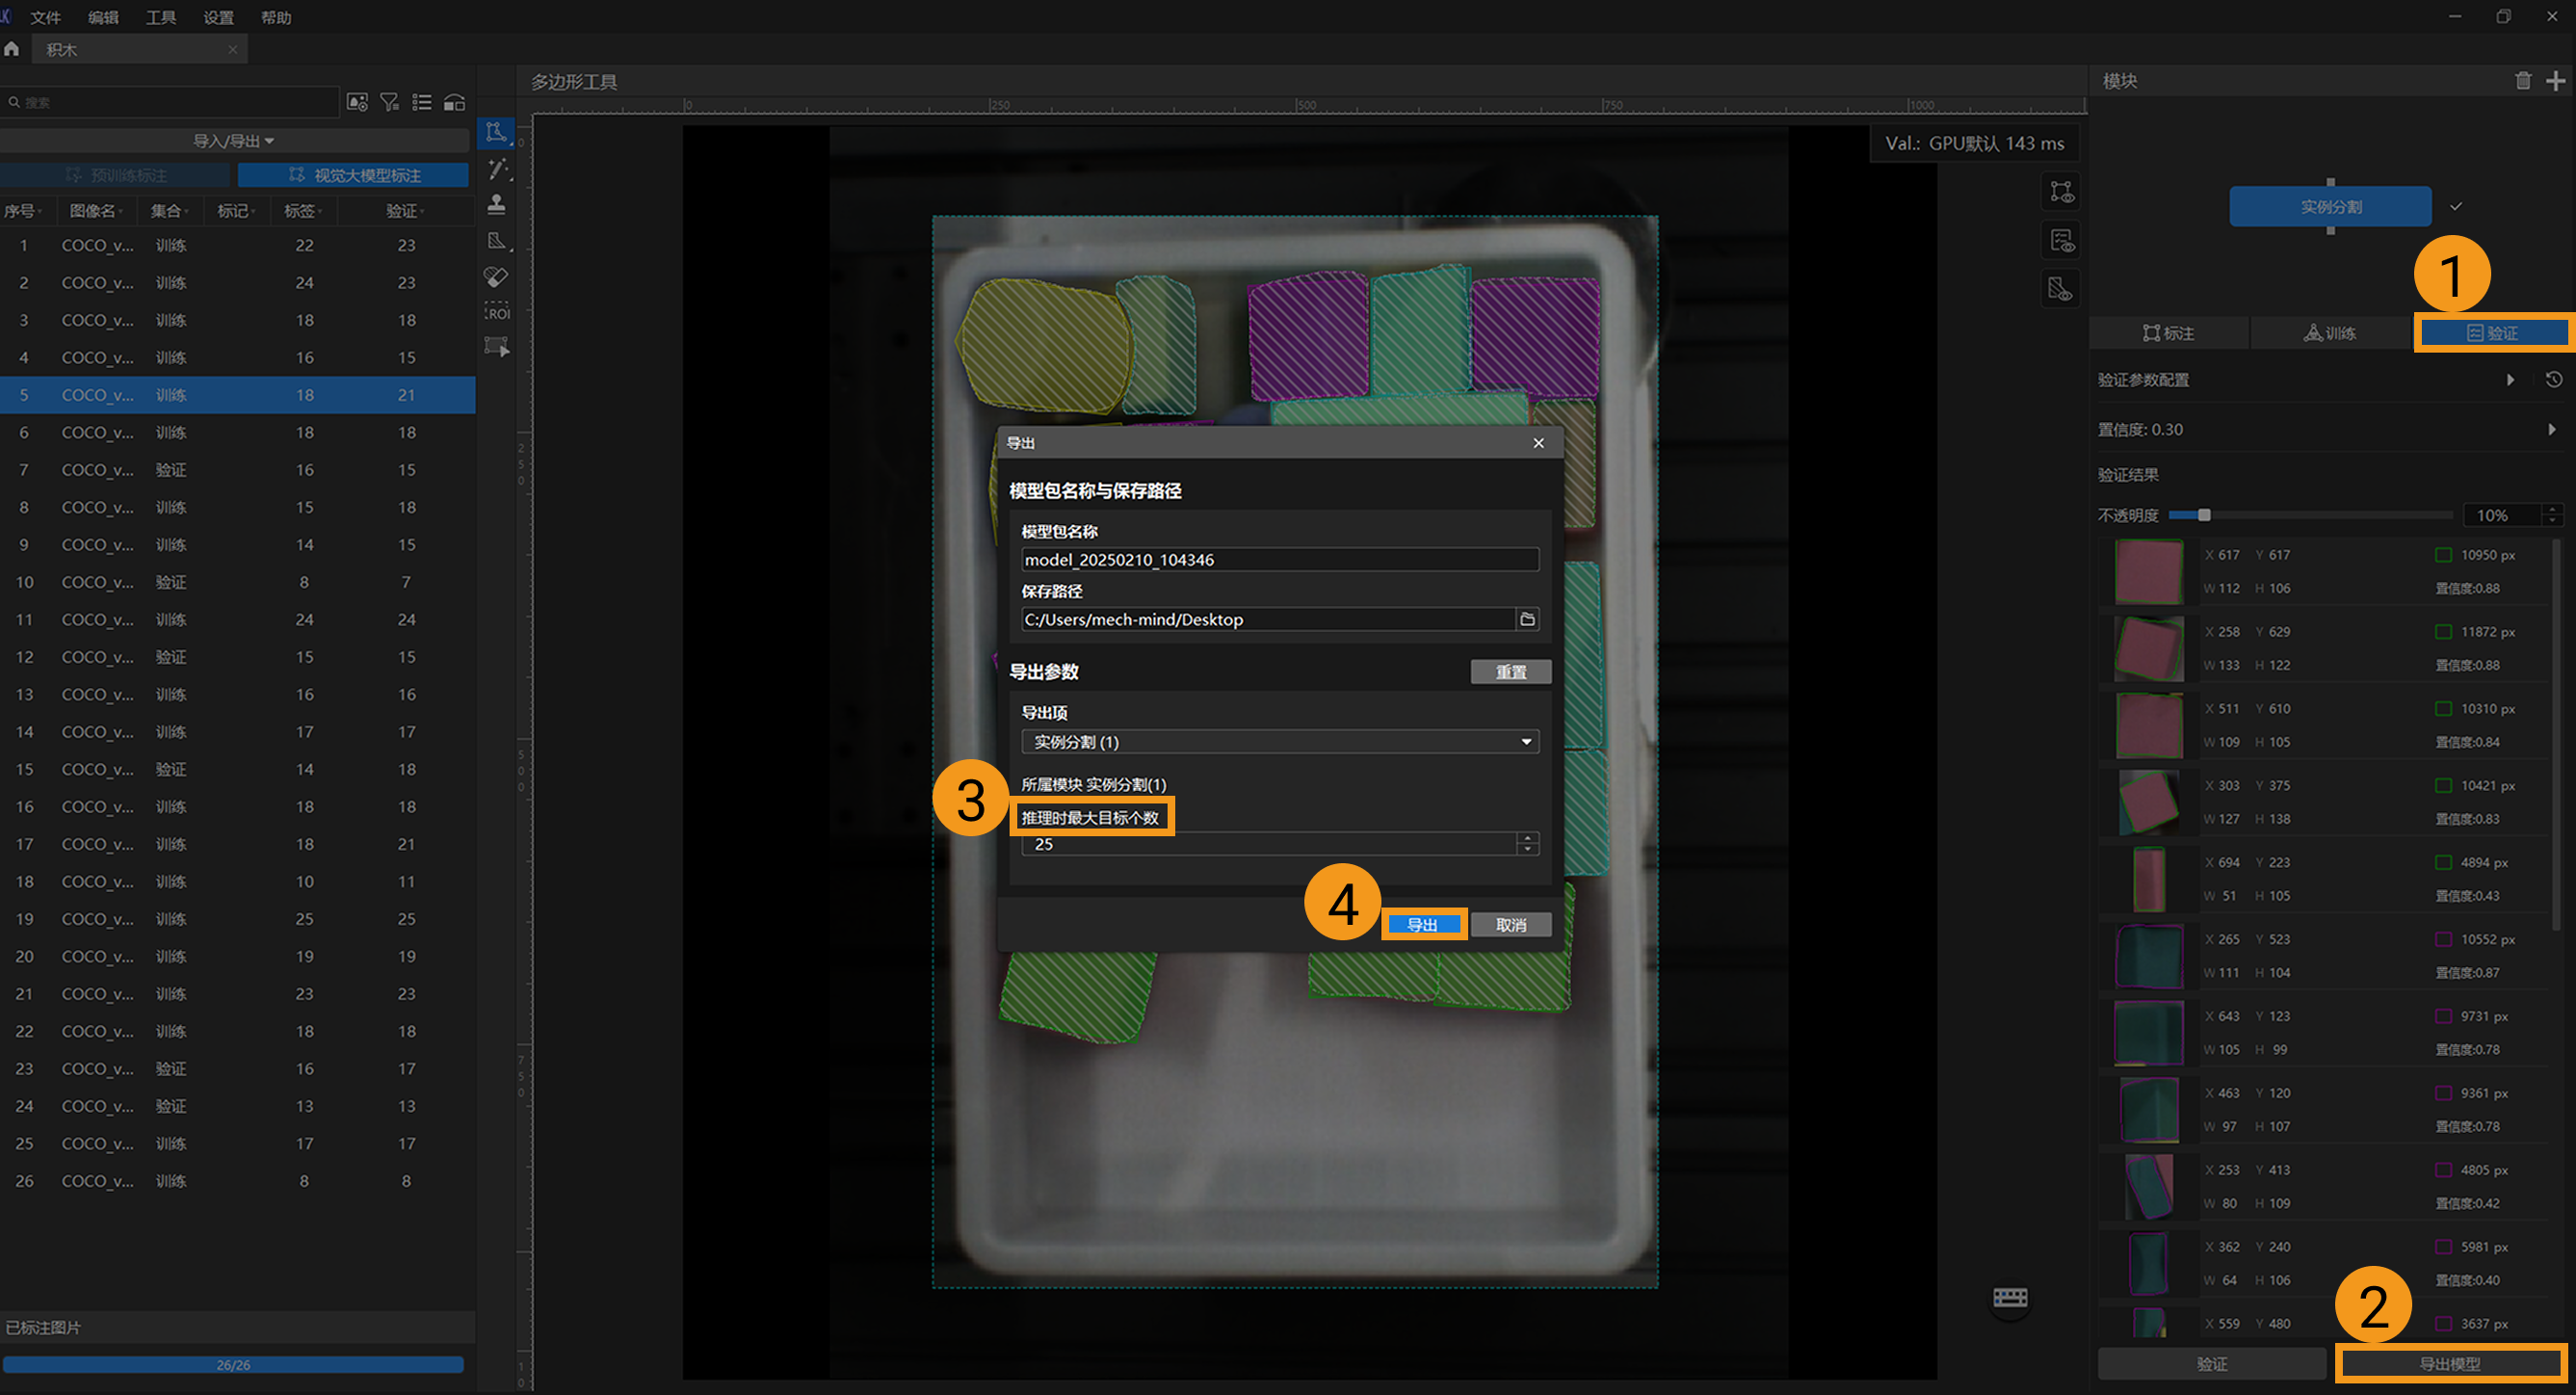Select the ROI tool
The height and width of the screenshot is (1395, 2576).
click(x=497, y=312)
